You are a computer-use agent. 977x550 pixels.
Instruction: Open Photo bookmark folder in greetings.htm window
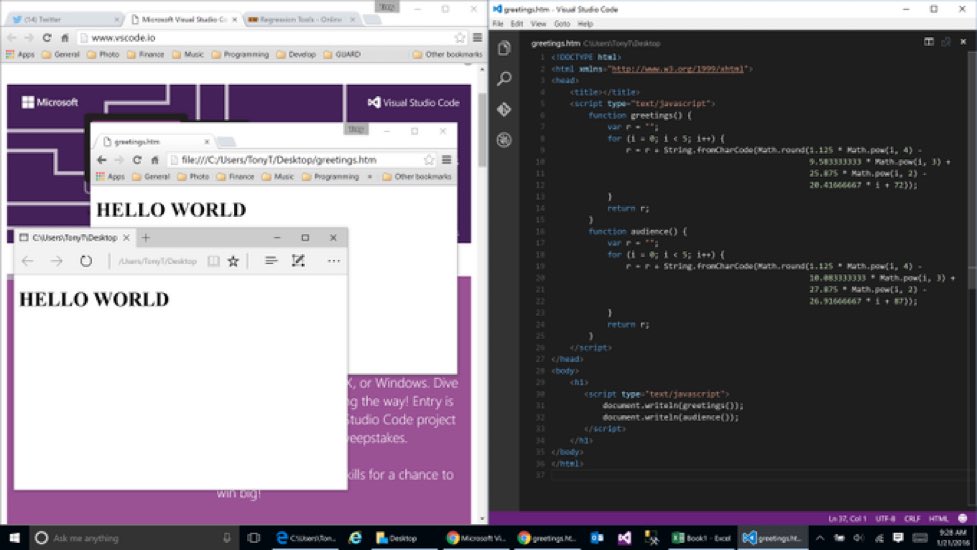pyautogui.click(x=193, y=176)
